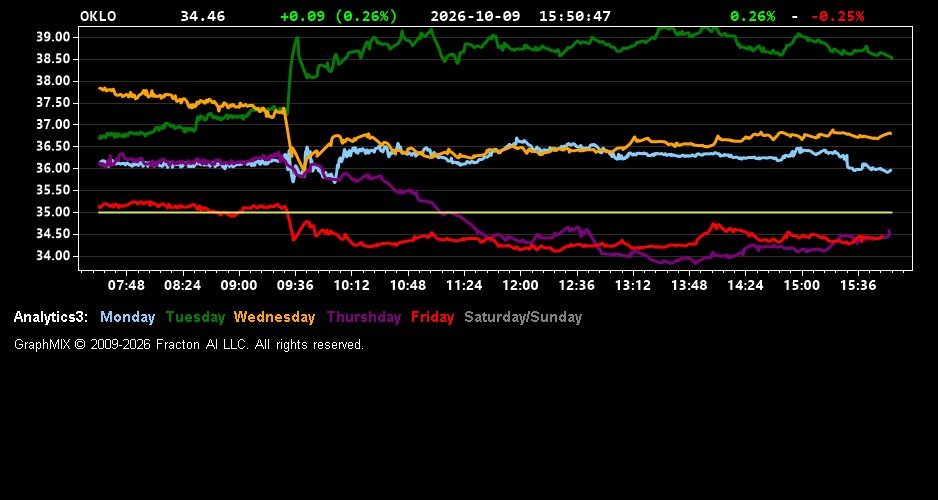Image resolution: width=938 pixels, height=500 pixels.
Task: Click the 36.00 y-axis label
Action: [x=54, y=169]
